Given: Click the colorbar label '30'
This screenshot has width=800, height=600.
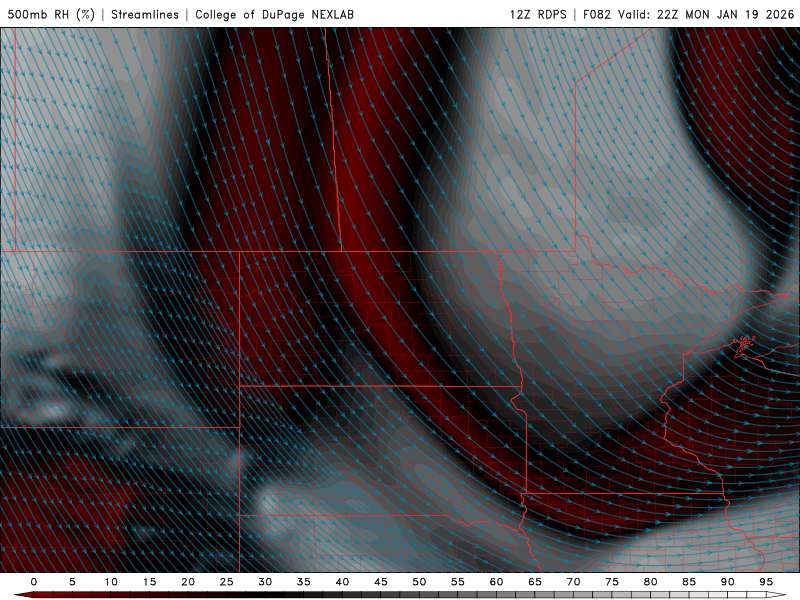Looking at the screenshot, I should (x=265, y=582).
